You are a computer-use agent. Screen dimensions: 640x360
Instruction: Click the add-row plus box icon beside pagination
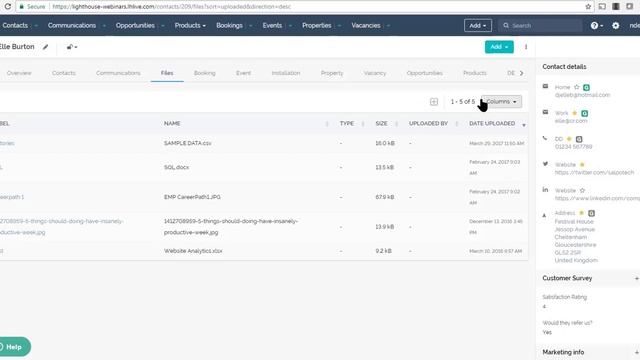[x=434, y=102]
